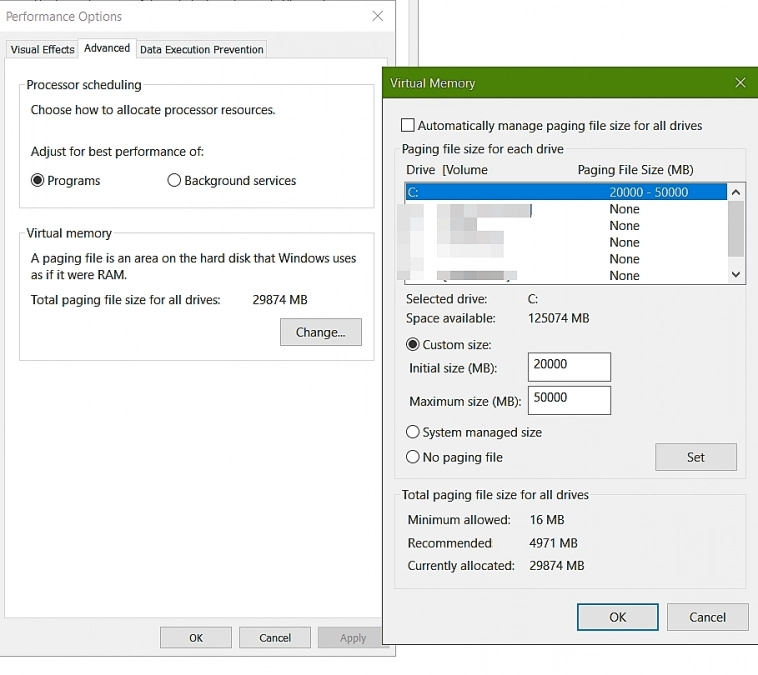This screenshot has width=758, height=675.
Task: Click the Initial size input field
Action: (x=569, y=366)
